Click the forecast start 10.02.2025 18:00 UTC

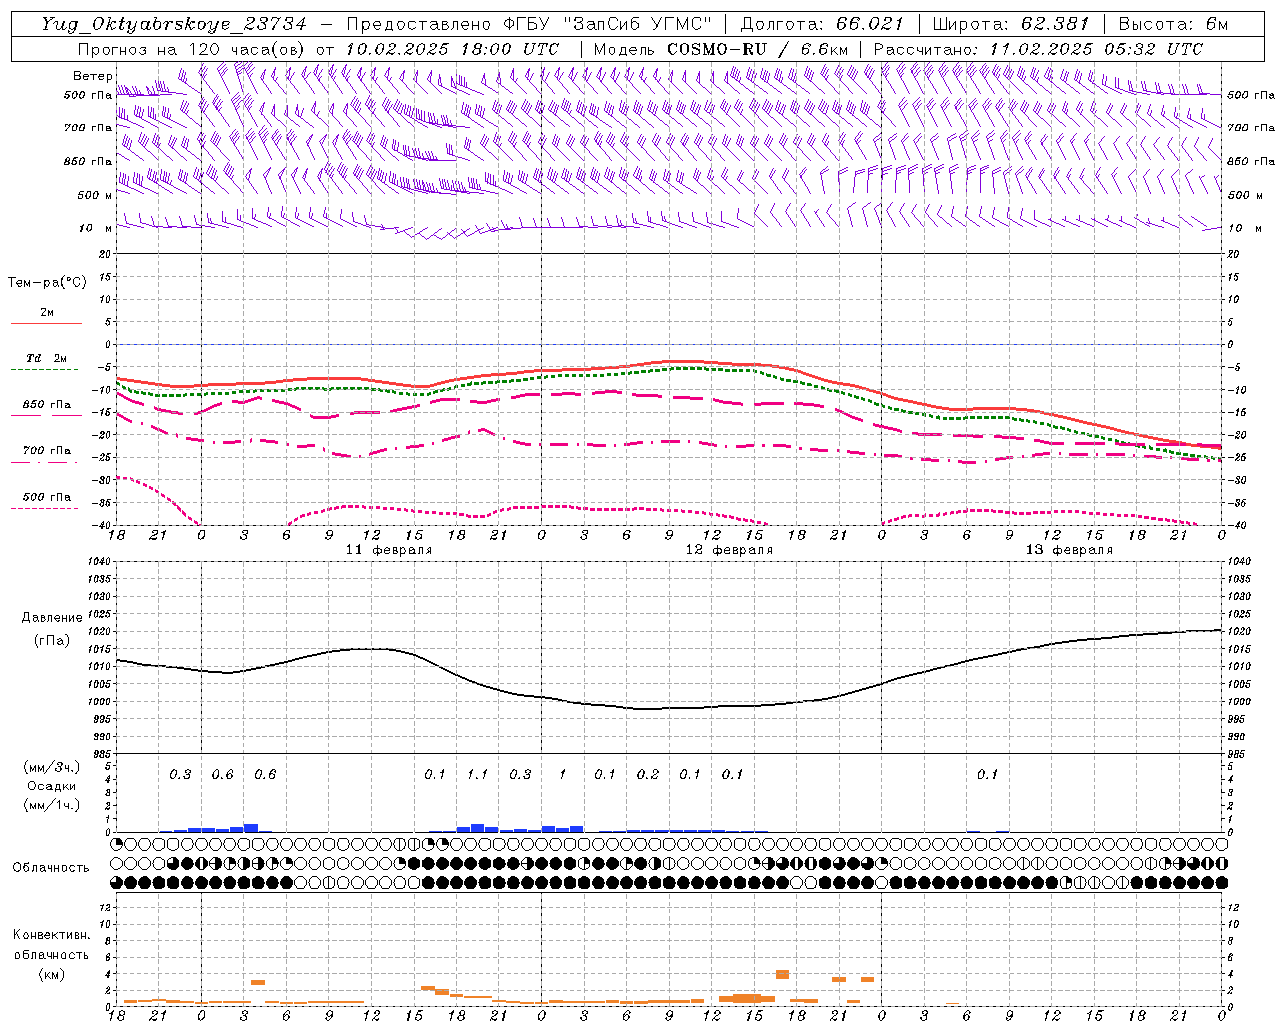click(x=452, y=49)
